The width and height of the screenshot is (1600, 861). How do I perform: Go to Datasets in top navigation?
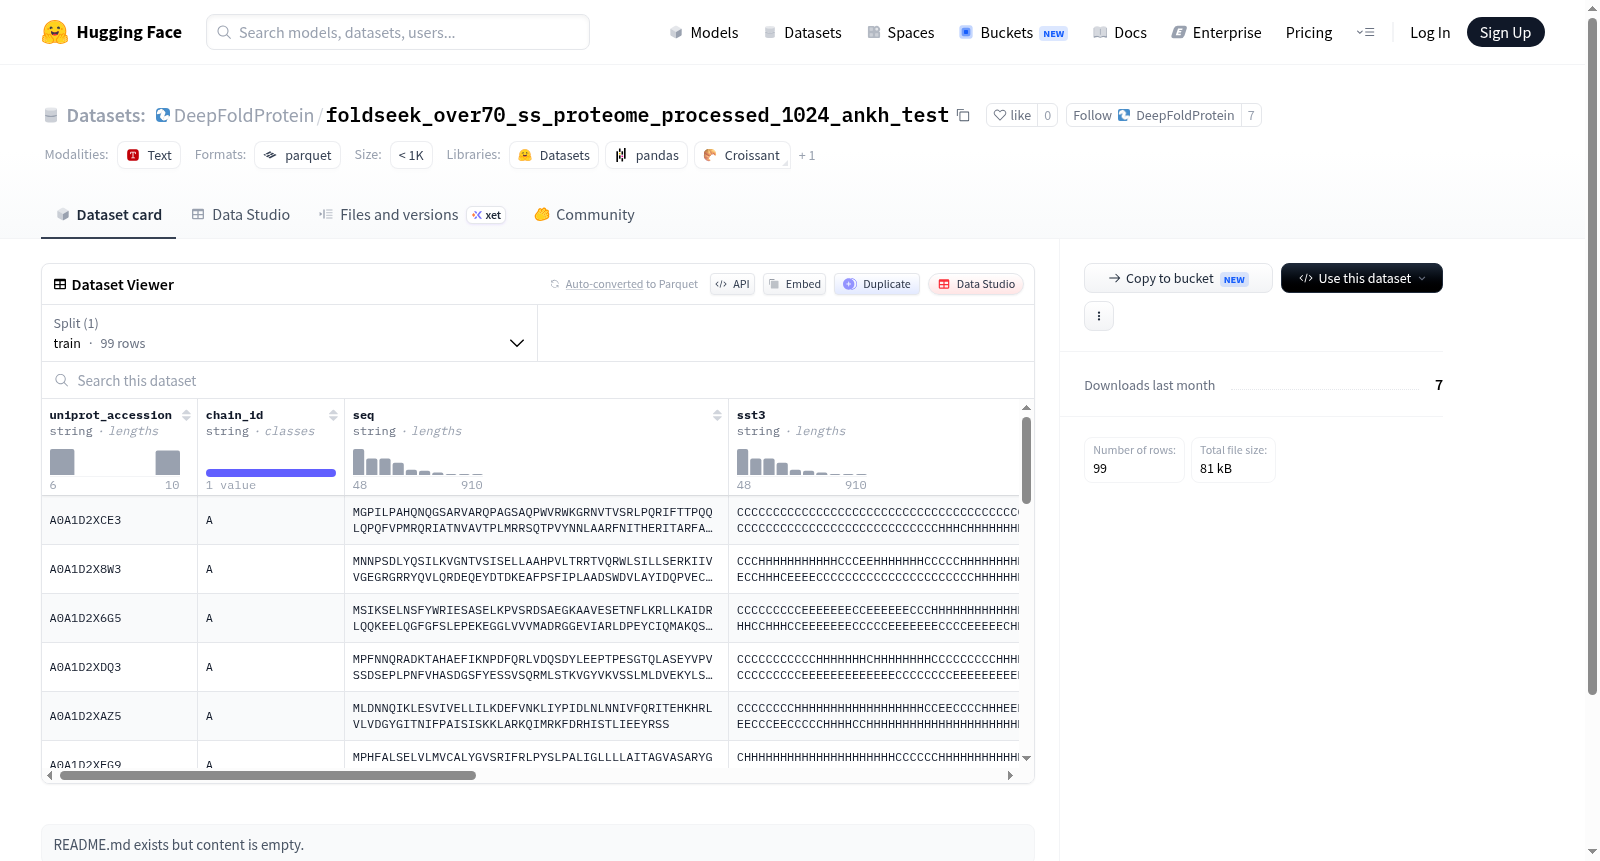[x=802, y=32]
